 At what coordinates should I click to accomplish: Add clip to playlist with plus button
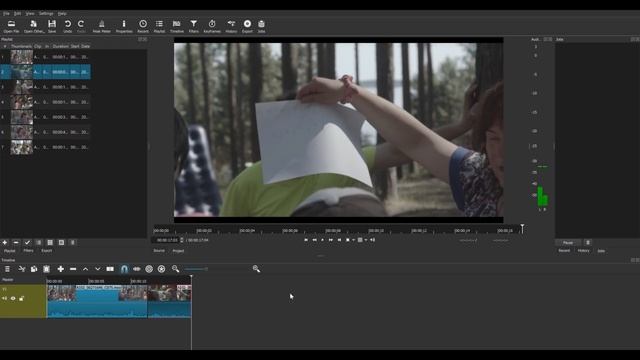(5, 242)
